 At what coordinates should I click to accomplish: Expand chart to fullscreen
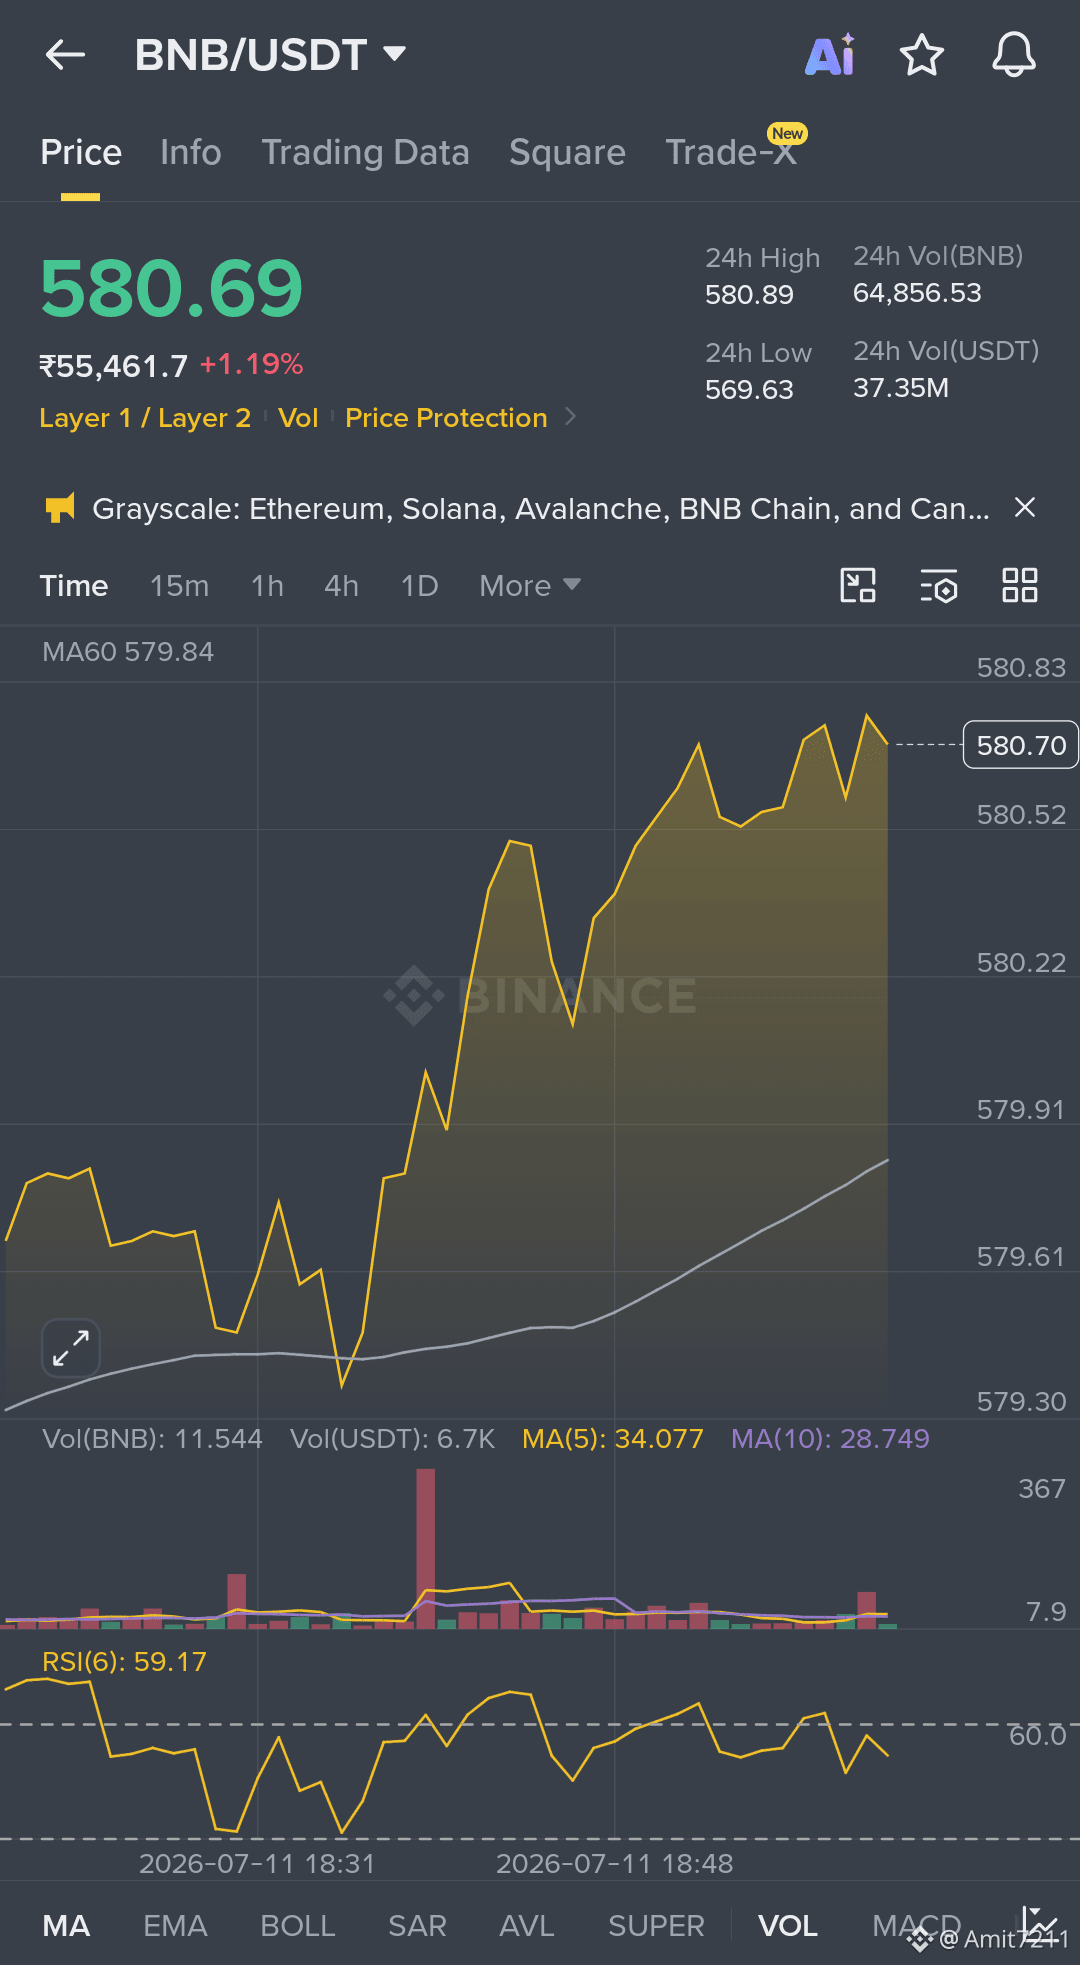coord(71,1348)
